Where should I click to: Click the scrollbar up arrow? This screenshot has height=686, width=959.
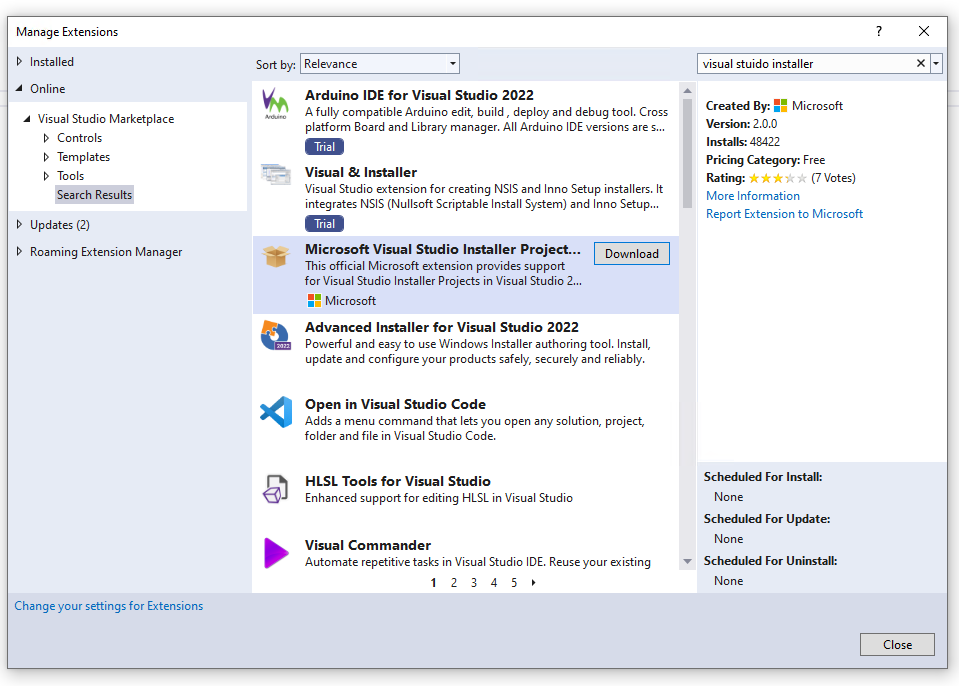coord(687,90)
